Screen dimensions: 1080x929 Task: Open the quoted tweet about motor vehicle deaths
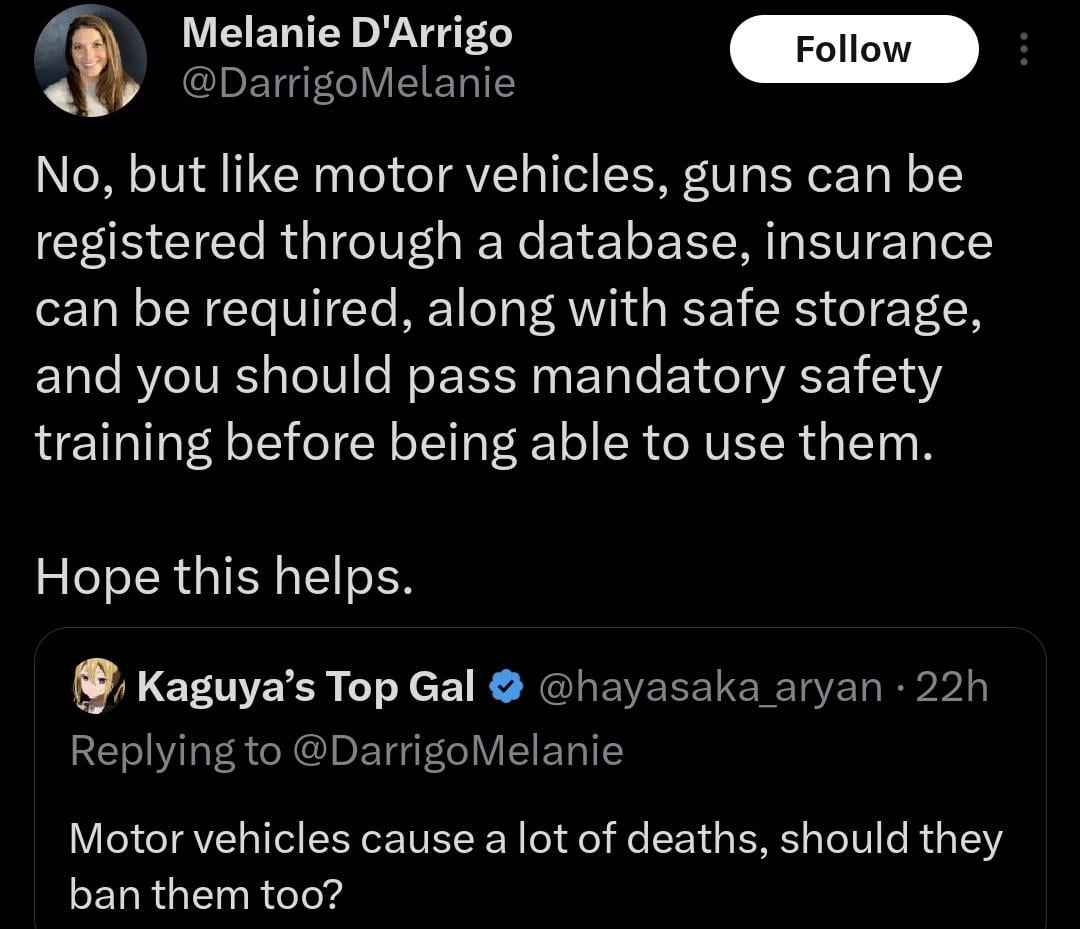pyautogui.click(x=540, y=840)
